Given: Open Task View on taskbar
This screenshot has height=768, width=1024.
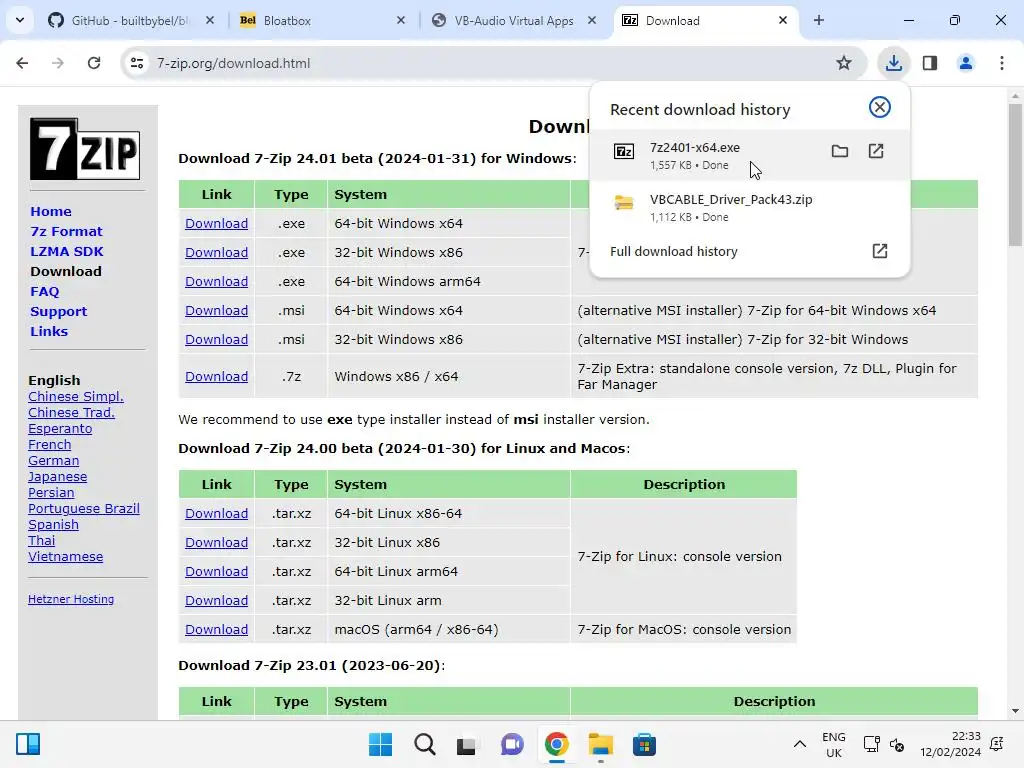Looking at the screenshot, I should 466,744.
